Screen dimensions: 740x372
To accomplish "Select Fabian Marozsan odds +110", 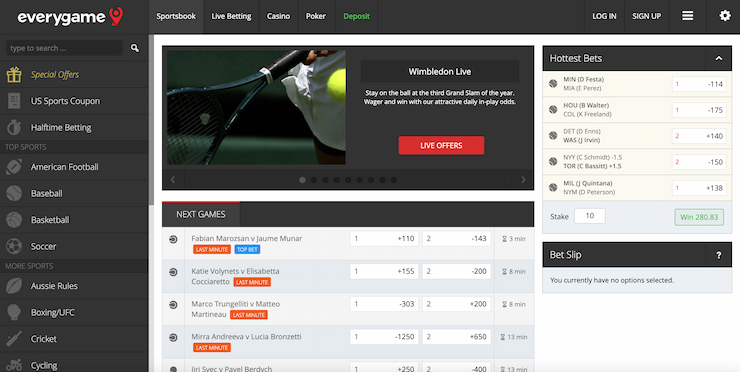I will coord(384,239).
